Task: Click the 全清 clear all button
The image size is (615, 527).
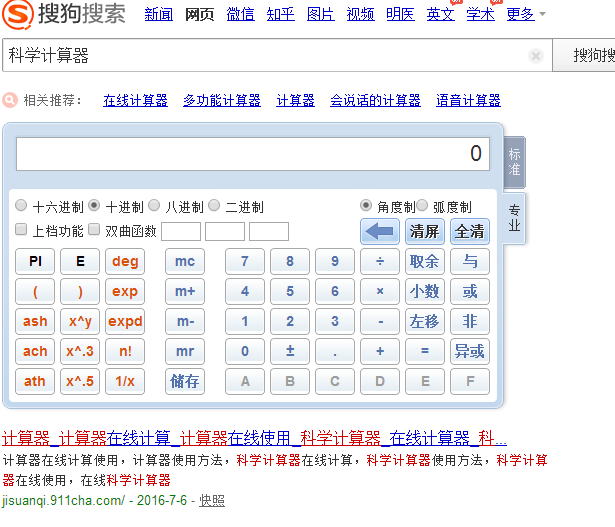Action: pos(469,231)
